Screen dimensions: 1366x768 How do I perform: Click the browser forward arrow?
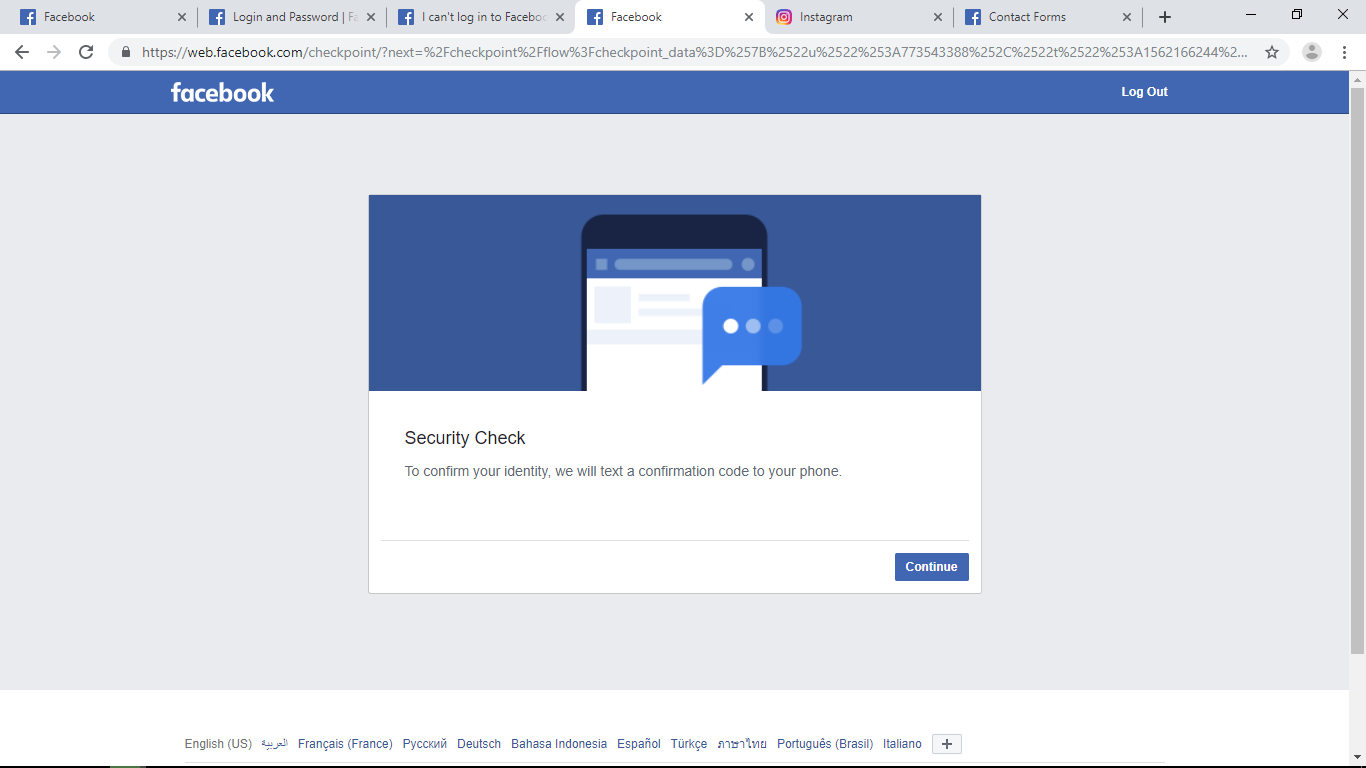pyautogui.click(x=54, y=52)
